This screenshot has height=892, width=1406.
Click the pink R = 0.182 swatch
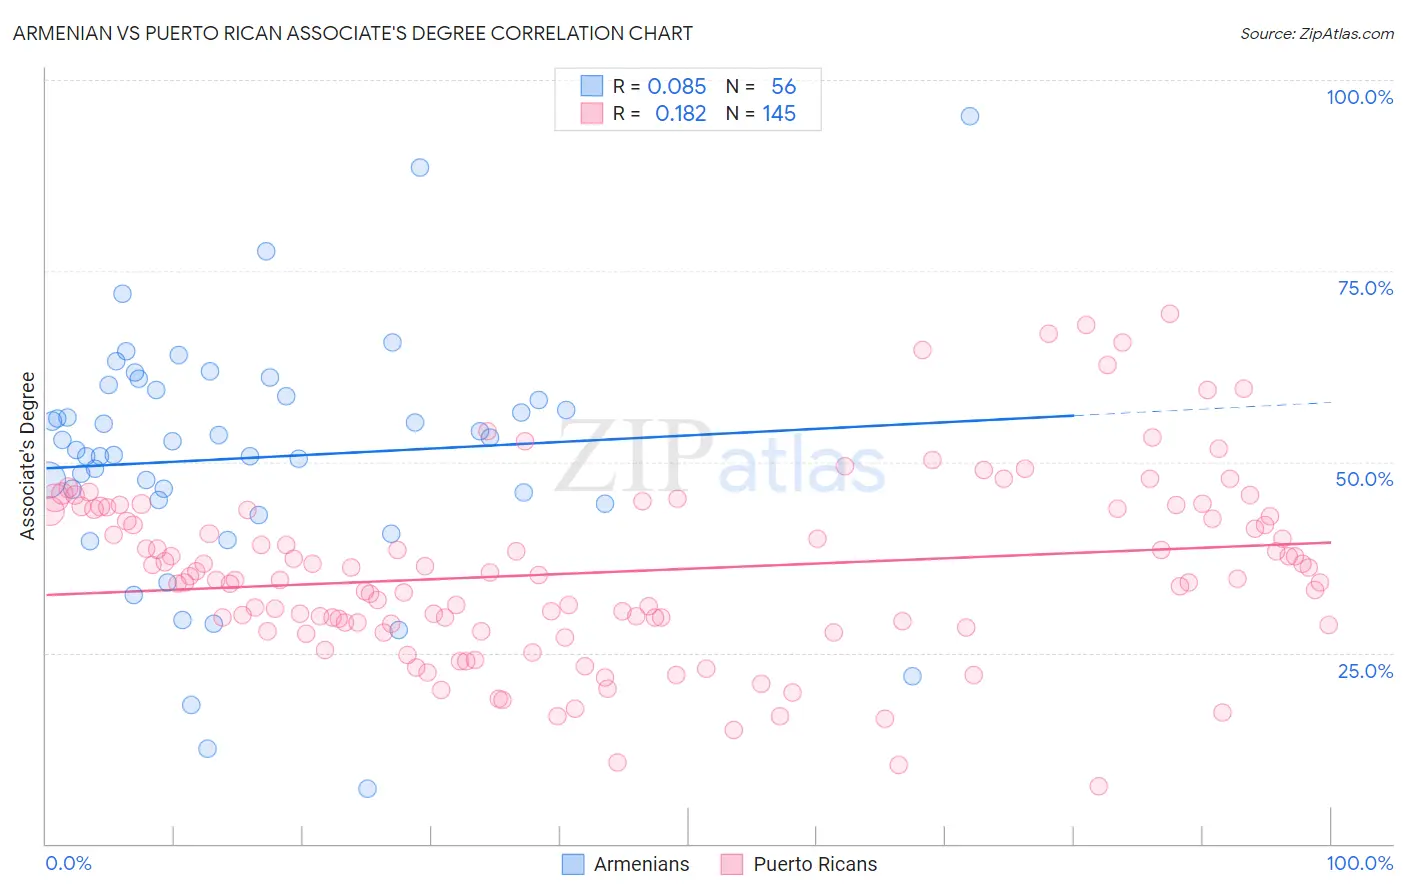592,113
